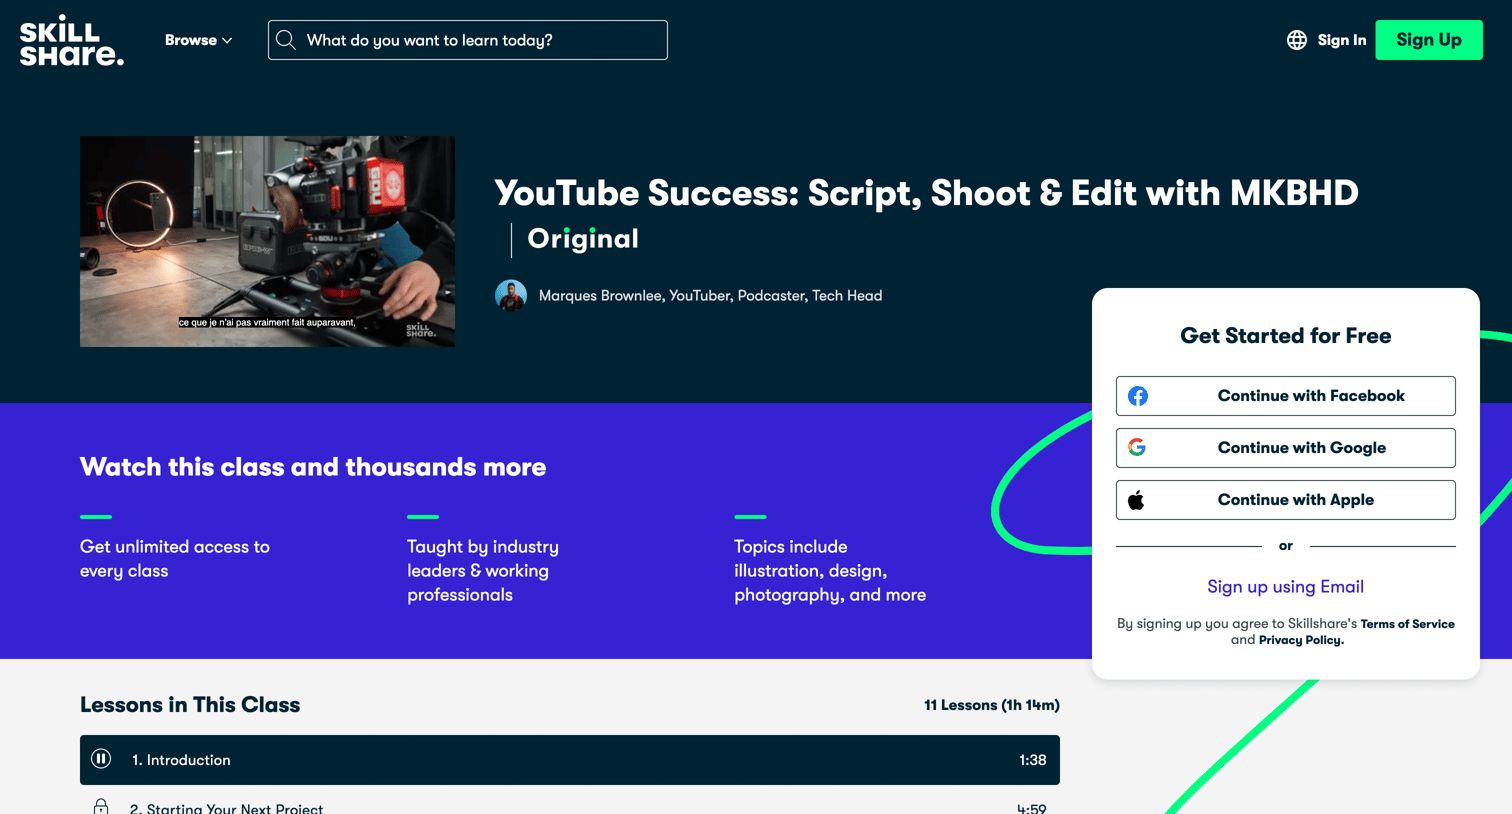Click the green Sign Up button

click(1429, 40)
